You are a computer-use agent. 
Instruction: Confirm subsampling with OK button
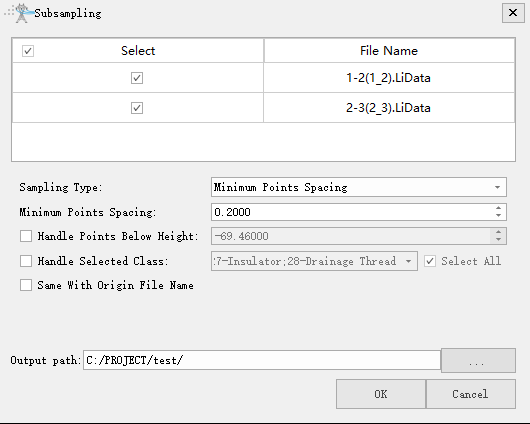click(381, 394)
